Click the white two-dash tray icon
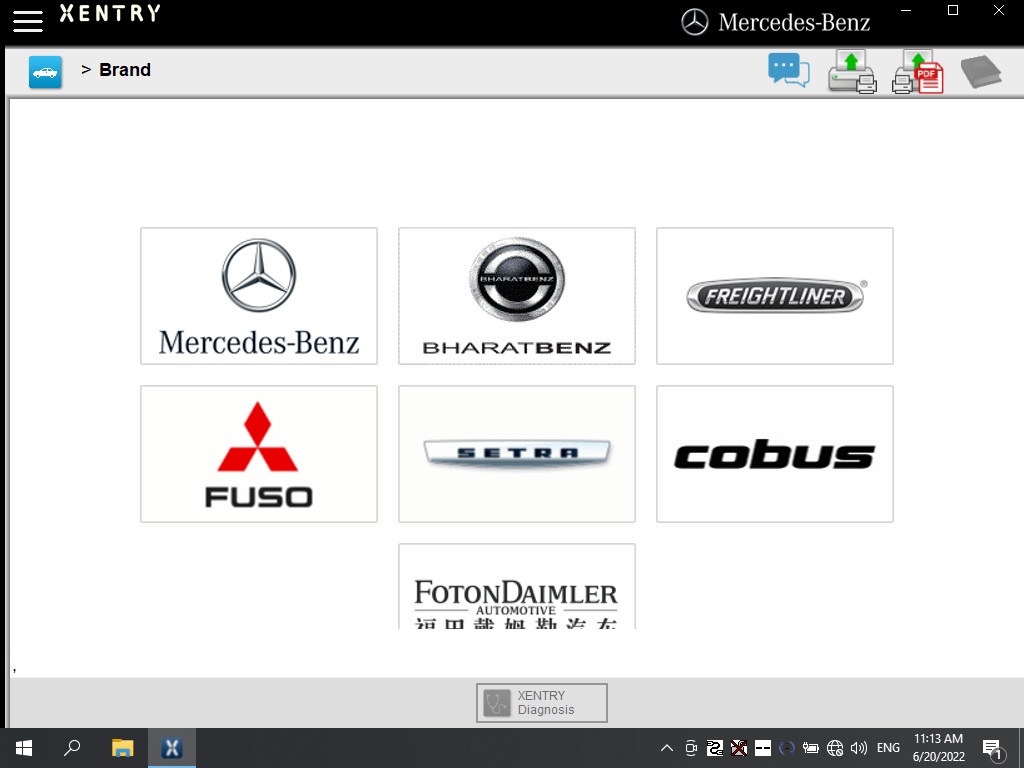Screen dimensions: 1024x768 (763, 748)
